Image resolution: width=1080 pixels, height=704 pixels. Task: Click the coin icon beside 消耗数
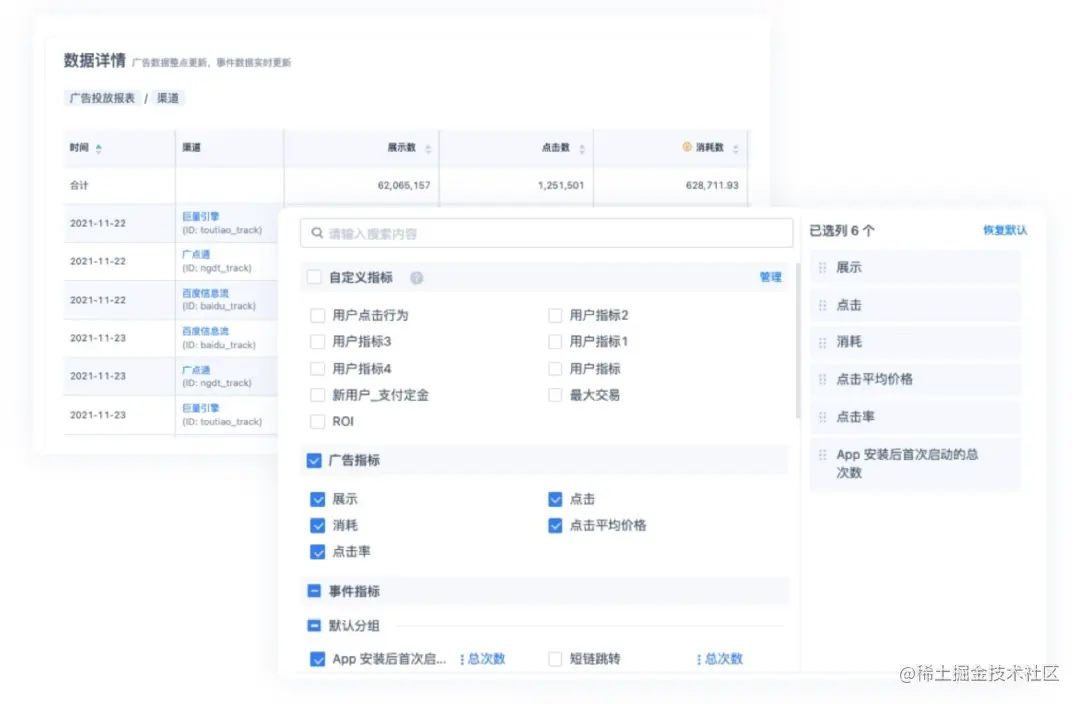click(x=687, y=147)
